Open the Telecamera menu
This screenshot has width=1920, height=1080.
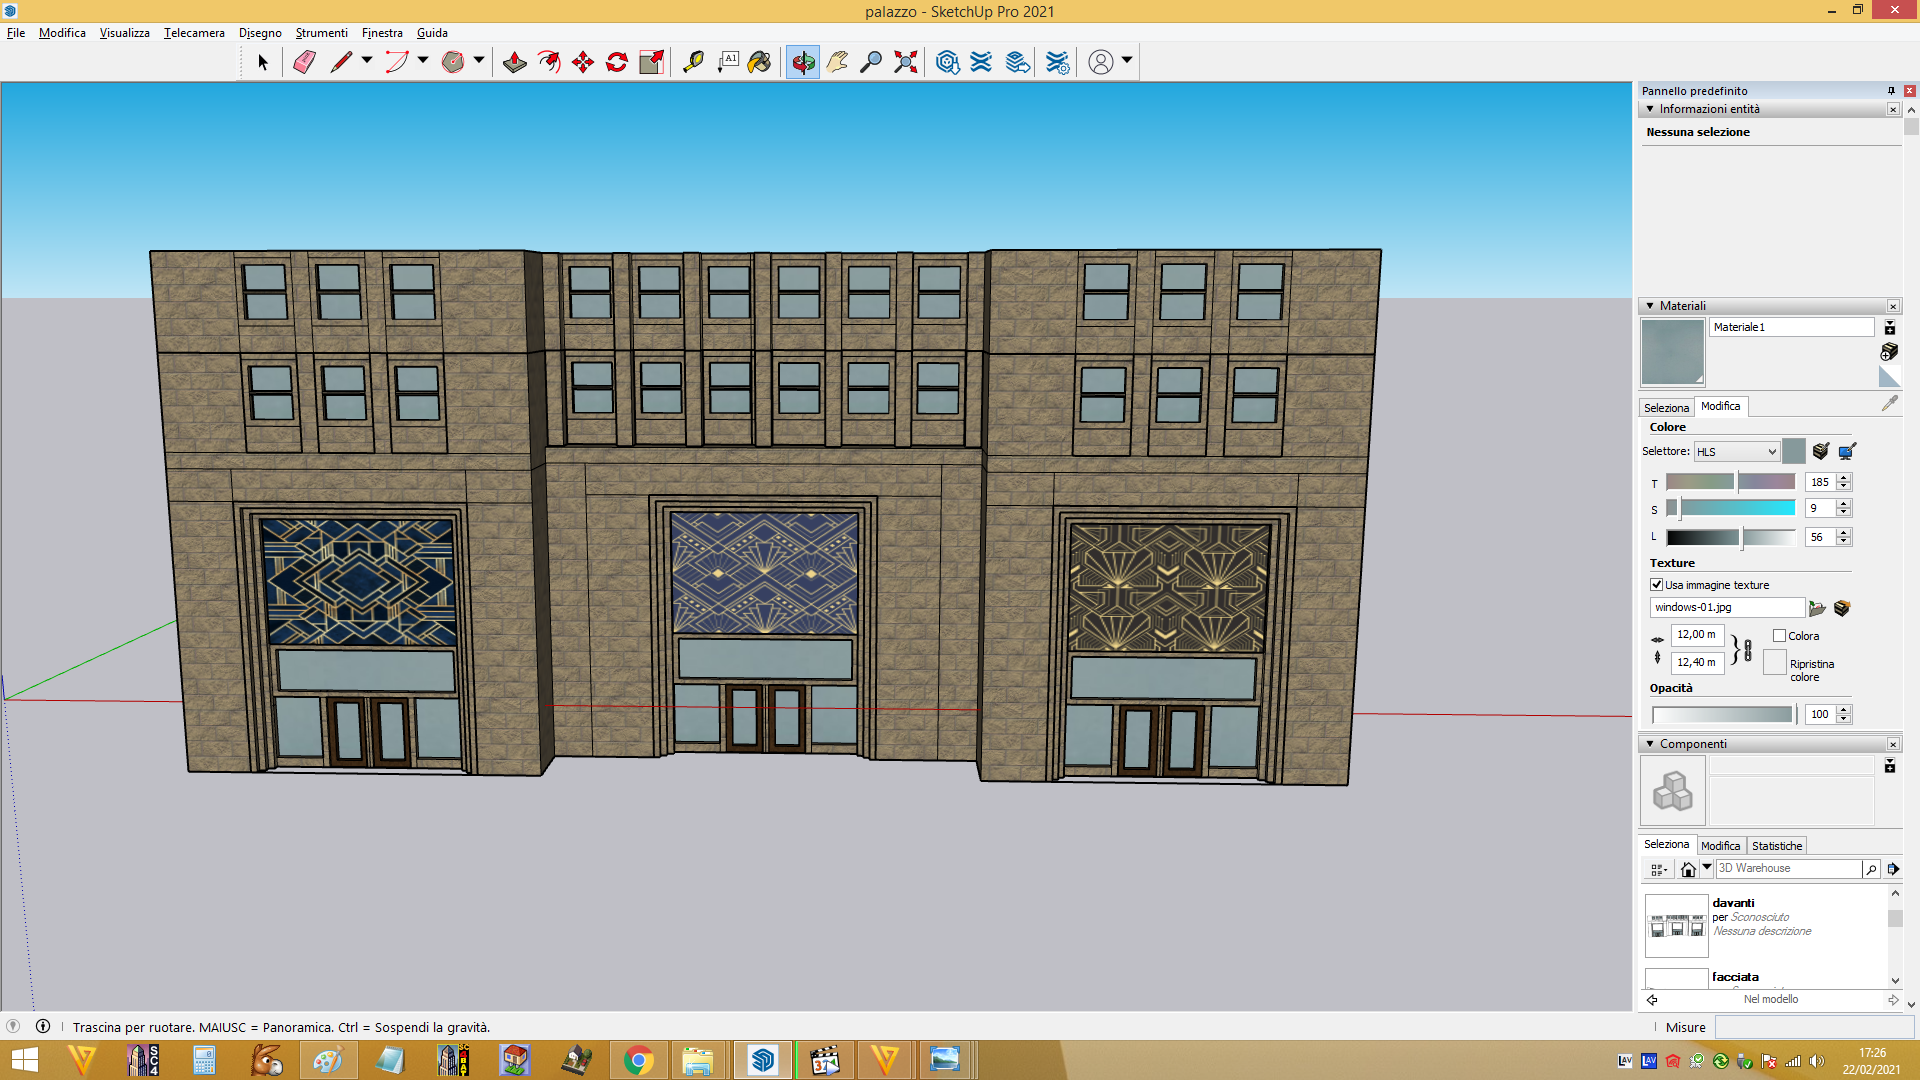pos(194,33)
